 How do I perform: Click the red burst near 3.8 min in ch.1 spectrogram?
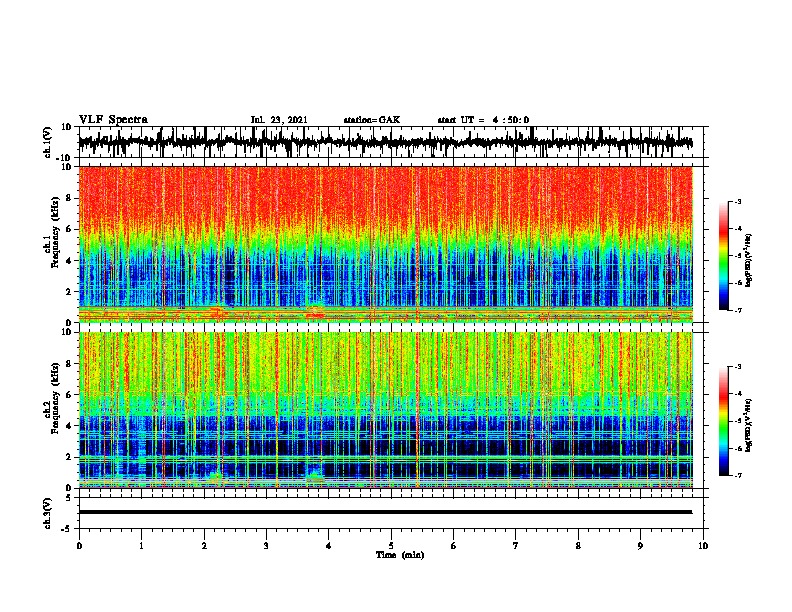click(x=316, y=313)
